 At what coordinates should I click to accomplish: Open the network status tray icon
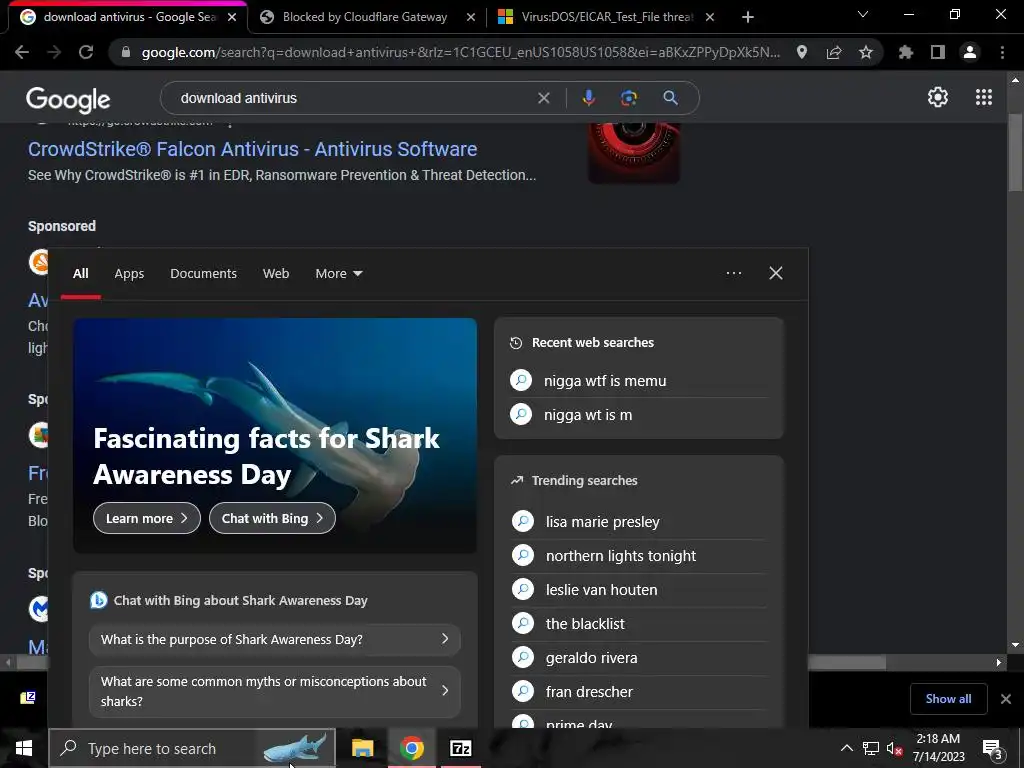coord(871,748)
